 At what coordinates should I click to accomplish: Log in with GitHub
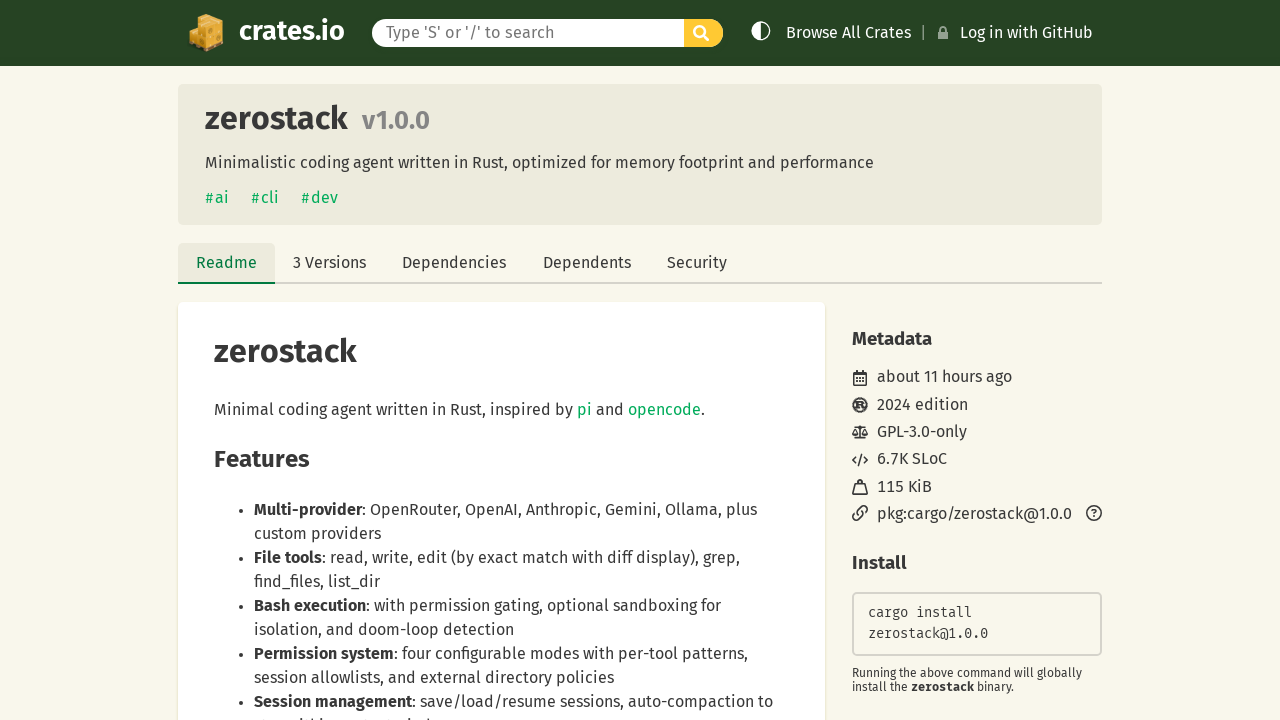1026,33
